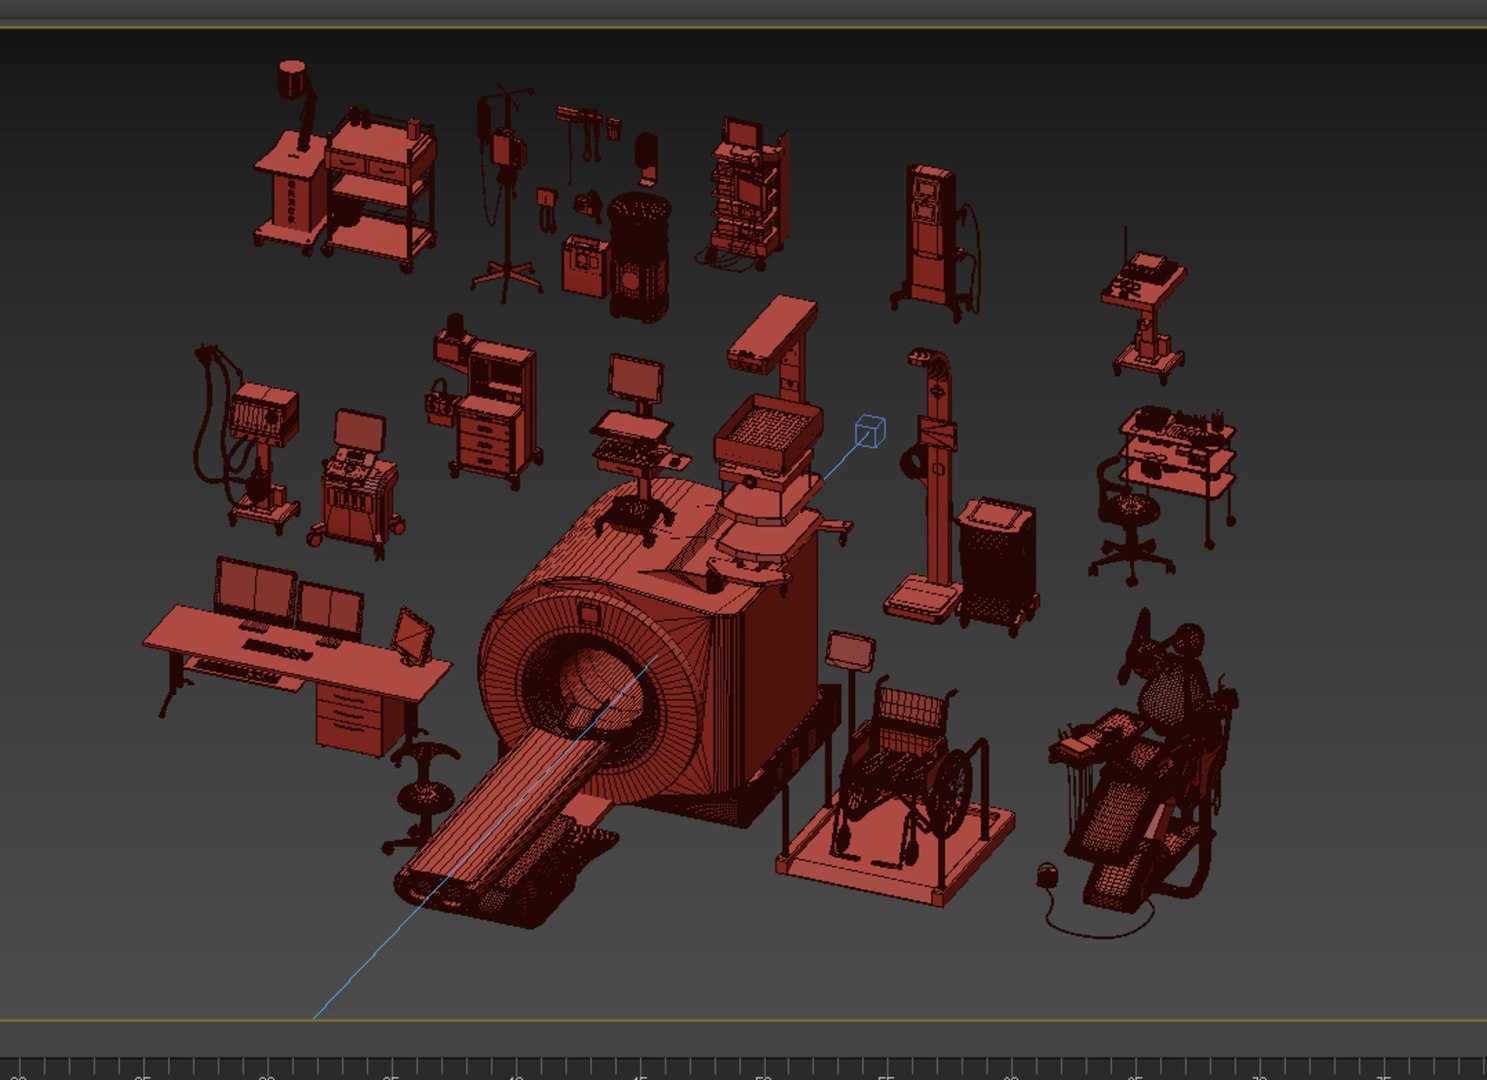Select the ventilator with hoses
Screen dimensions: 1487x1080
tap(250, 435)
